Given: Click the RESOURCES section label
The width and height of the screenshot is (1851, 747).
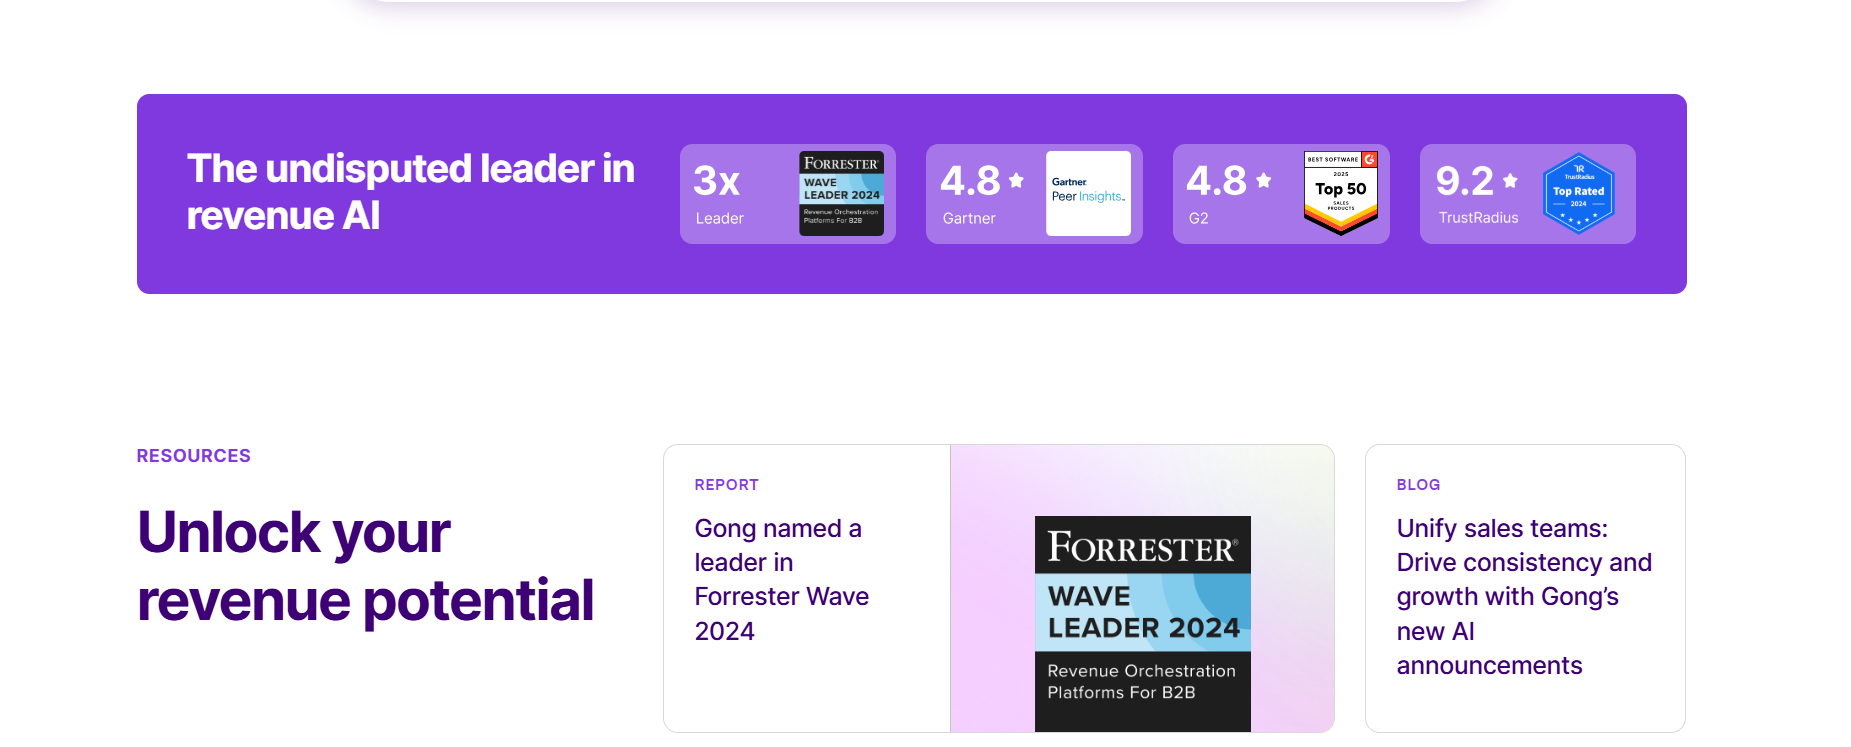Looking at the screenshot, I should point(194,456).
